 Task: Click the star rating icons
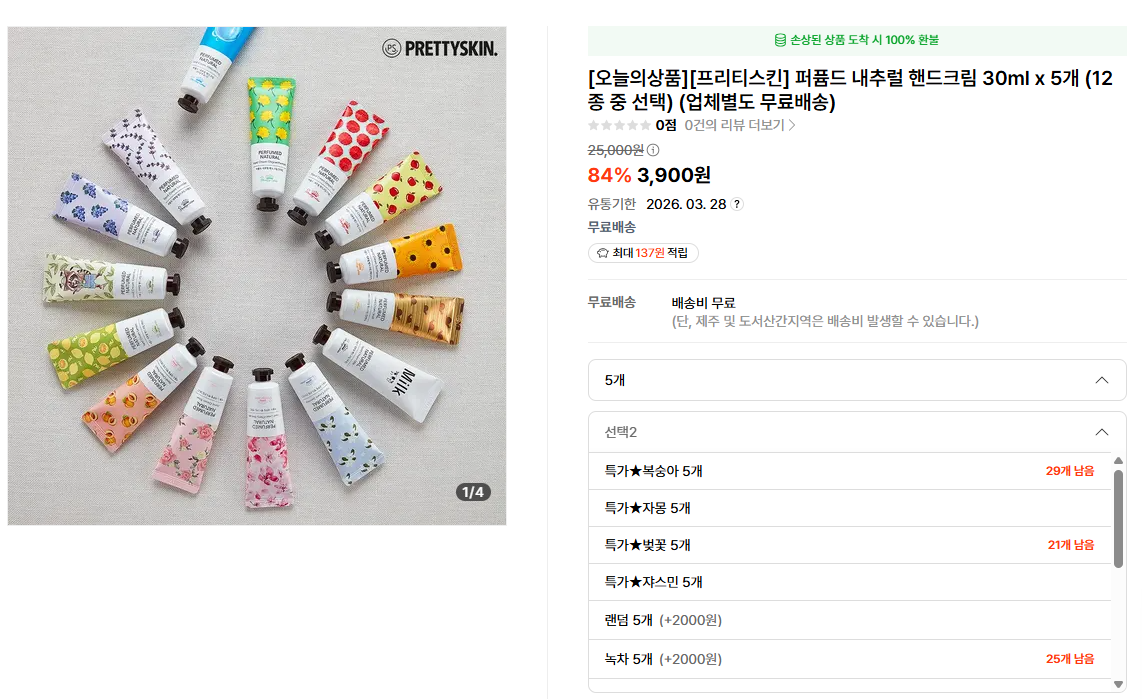[x=619, y=125]
